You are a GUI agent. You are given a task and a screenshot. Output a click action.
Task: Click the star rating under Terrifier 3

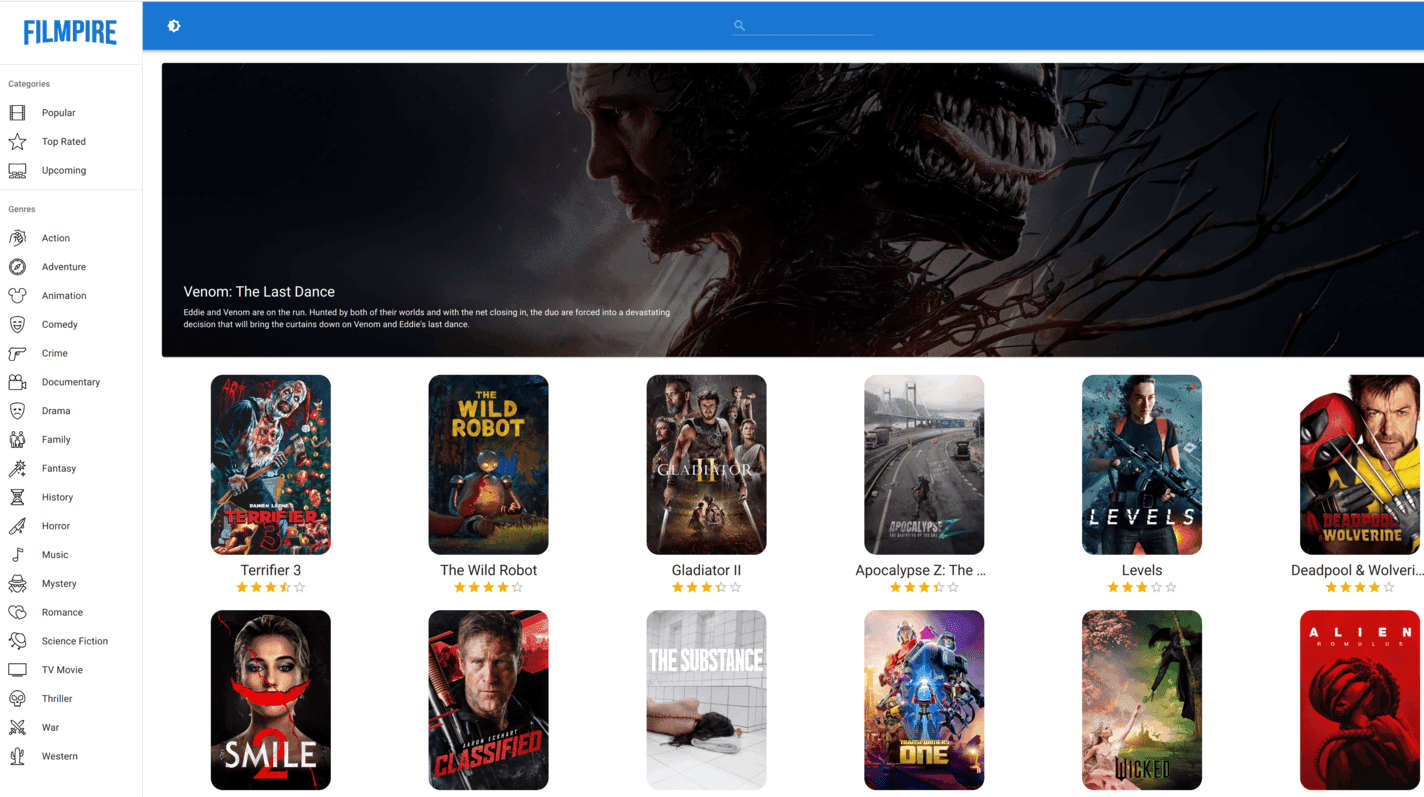point(271,588)
